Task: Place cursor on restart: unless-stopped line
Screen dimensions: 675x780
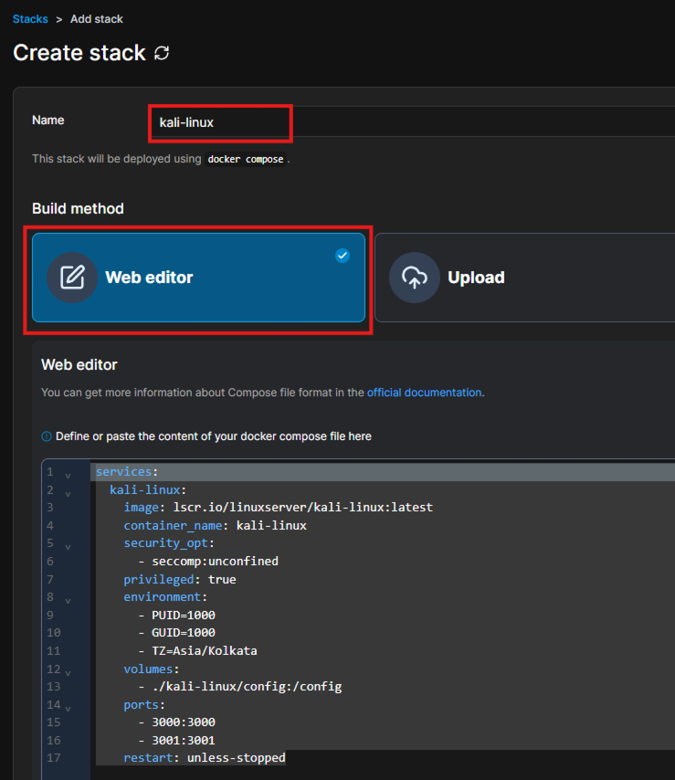Action: [204, 758]
